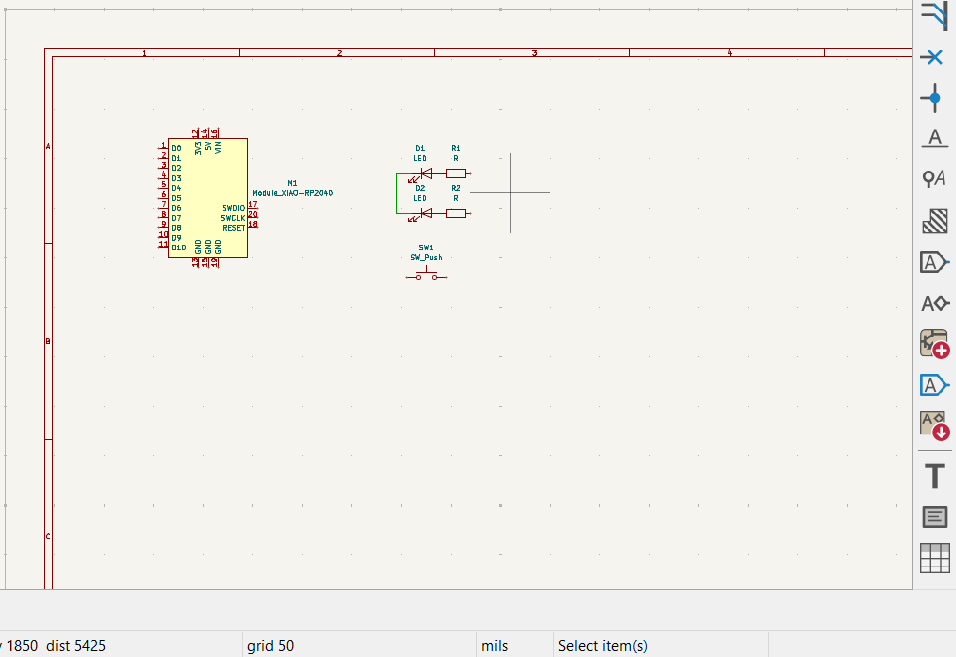956x657 pixels.
Task: Select the R1 resistor symbol
Action: tap(456, 174)
